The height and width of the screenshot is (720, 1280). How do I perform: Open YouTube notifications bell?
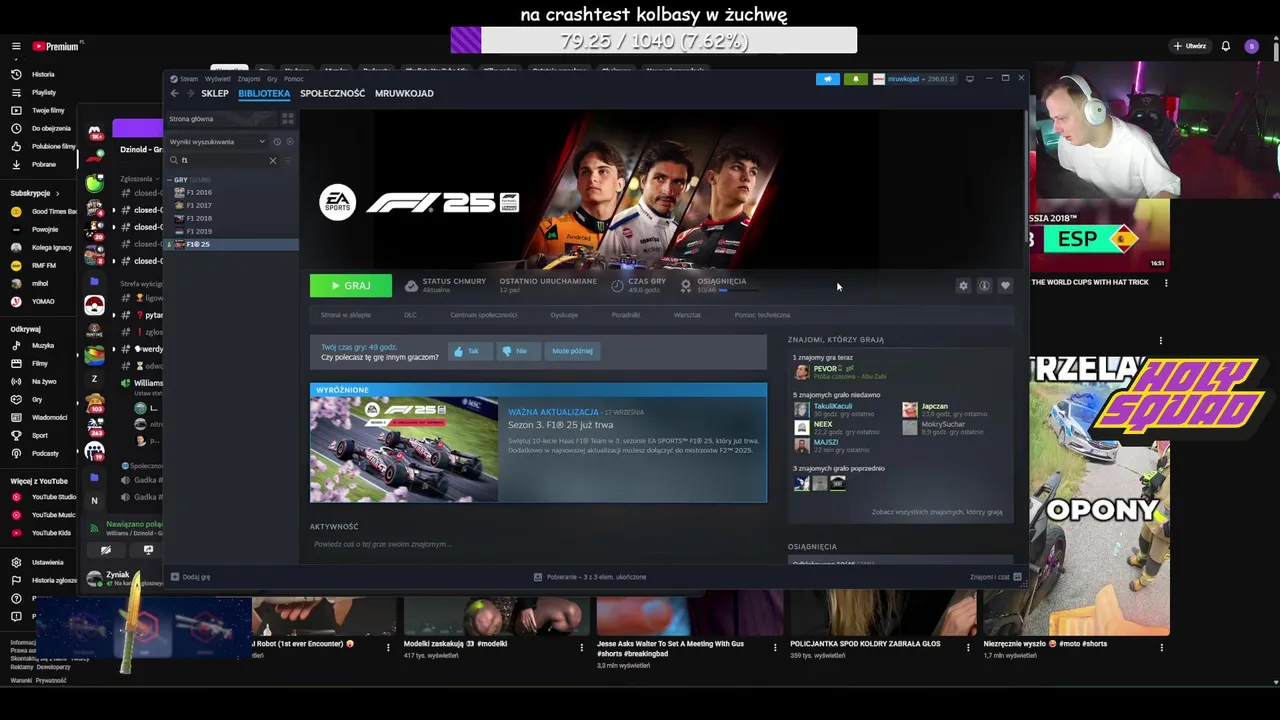pyautogui.click(x=1226, y=46)
